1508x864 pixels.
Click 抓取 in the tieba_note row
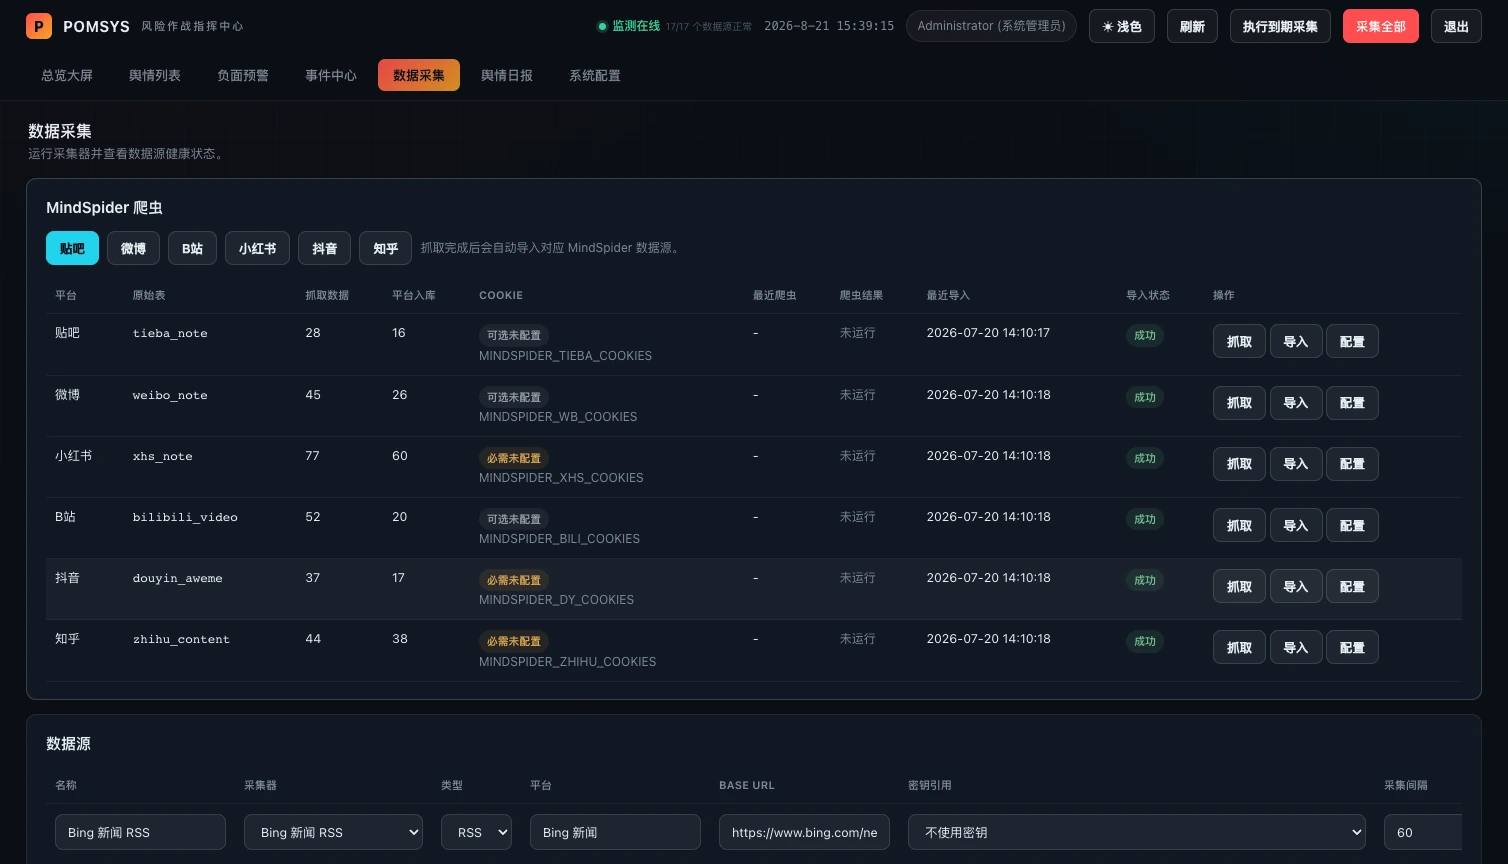(x=1239, y=341)
